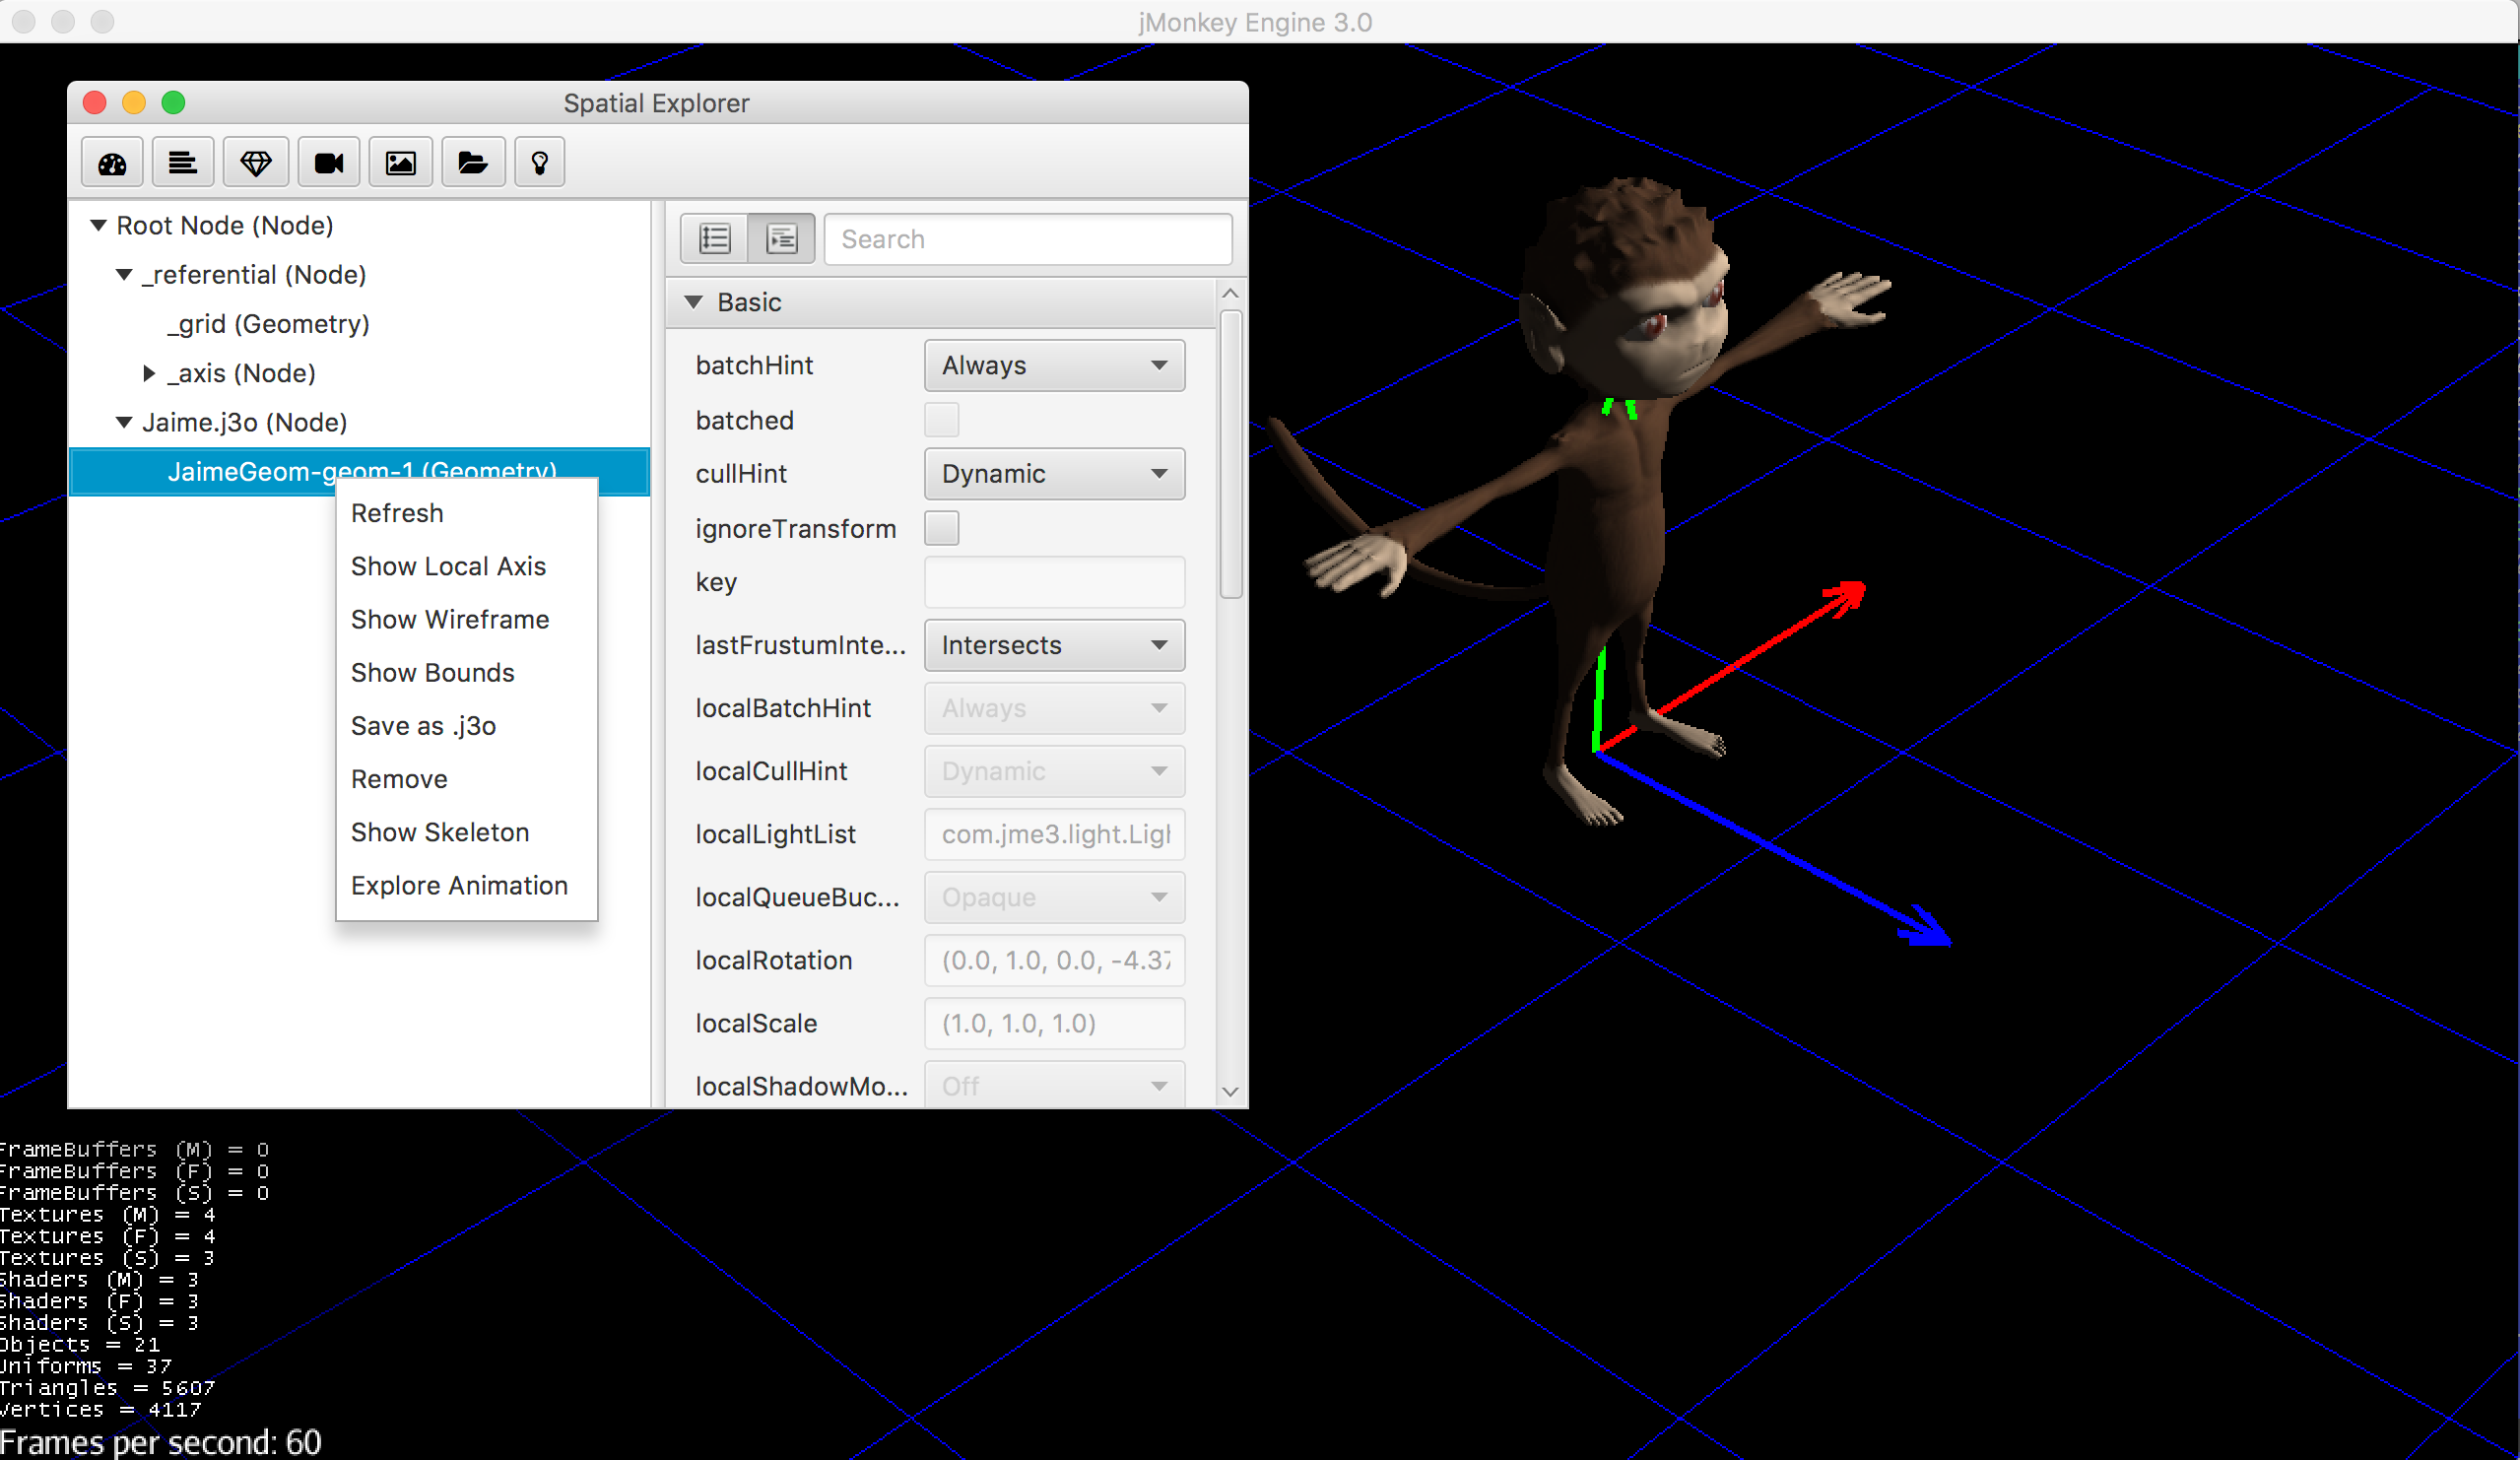Screen dimensions: 2520x1460
Task: Choose Show Wireframe from context menu
Action: point(450,620)
